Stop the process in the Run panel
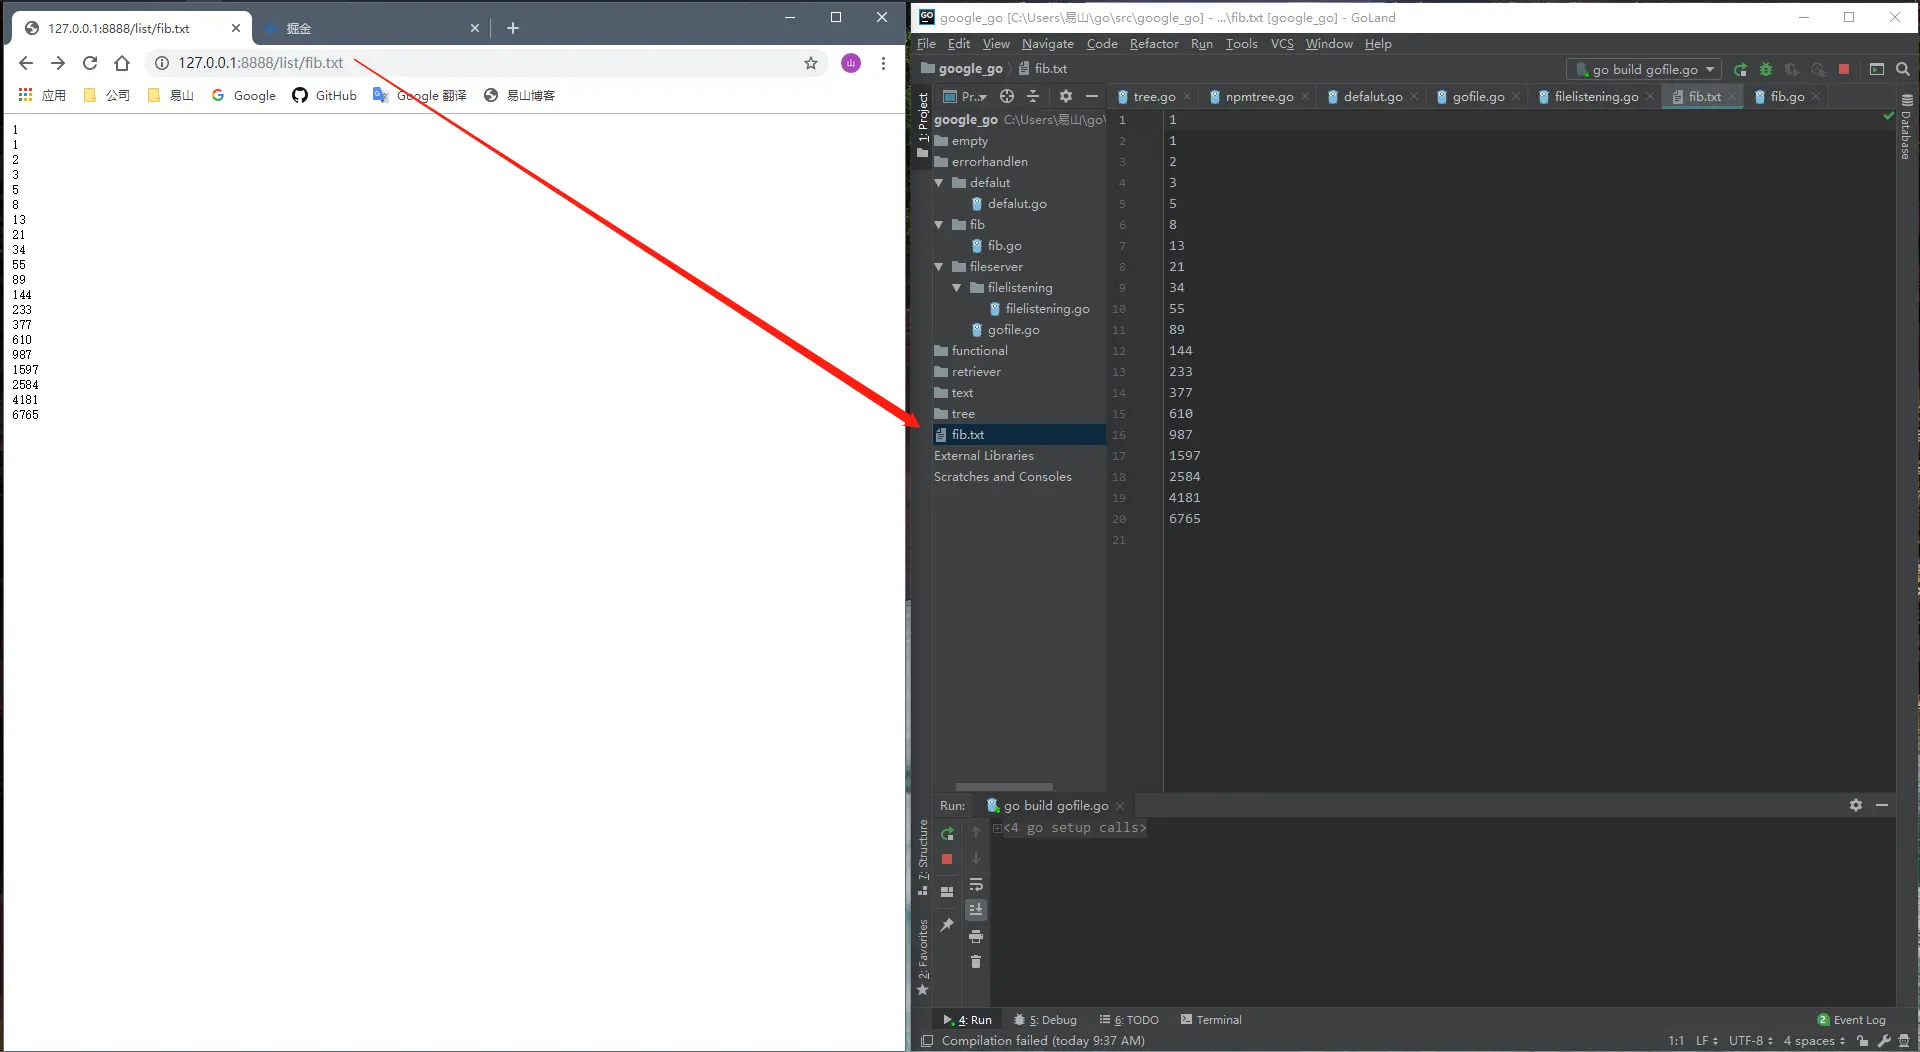The width and height of the screenshot is (1920, 1052). coord(947,859)
